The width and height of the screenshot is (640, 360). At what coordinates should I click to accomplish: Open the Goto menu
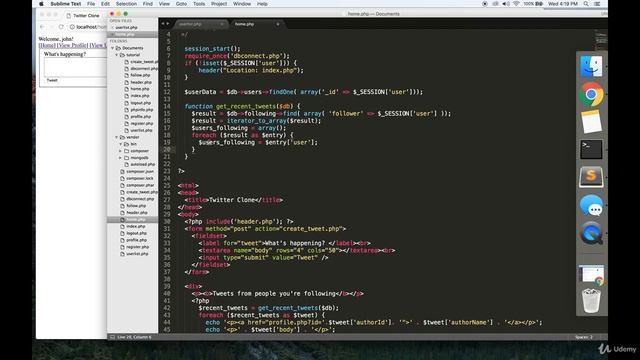(181, 4)
